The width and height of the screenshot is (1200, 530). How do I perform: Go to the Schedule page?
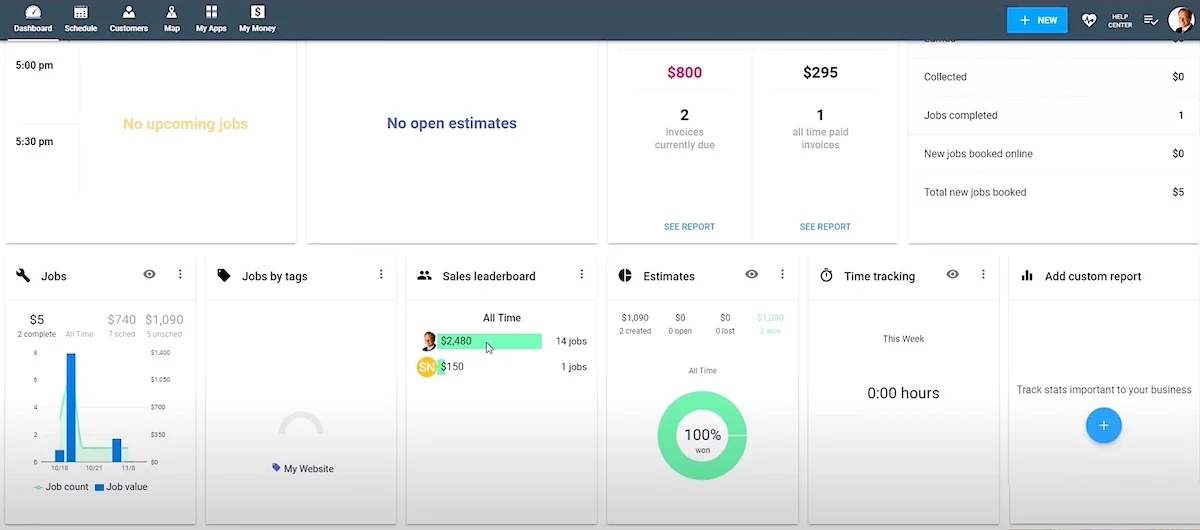point(81,19)
